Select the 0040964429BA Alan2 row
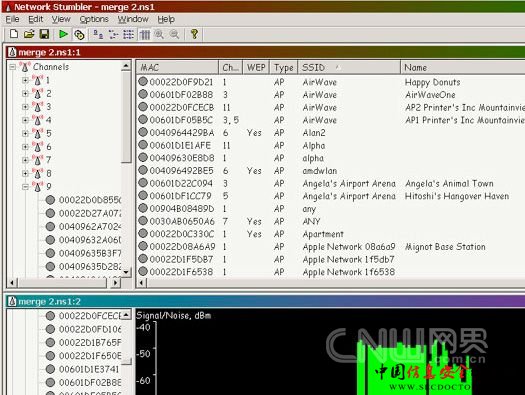 (330, 133)
